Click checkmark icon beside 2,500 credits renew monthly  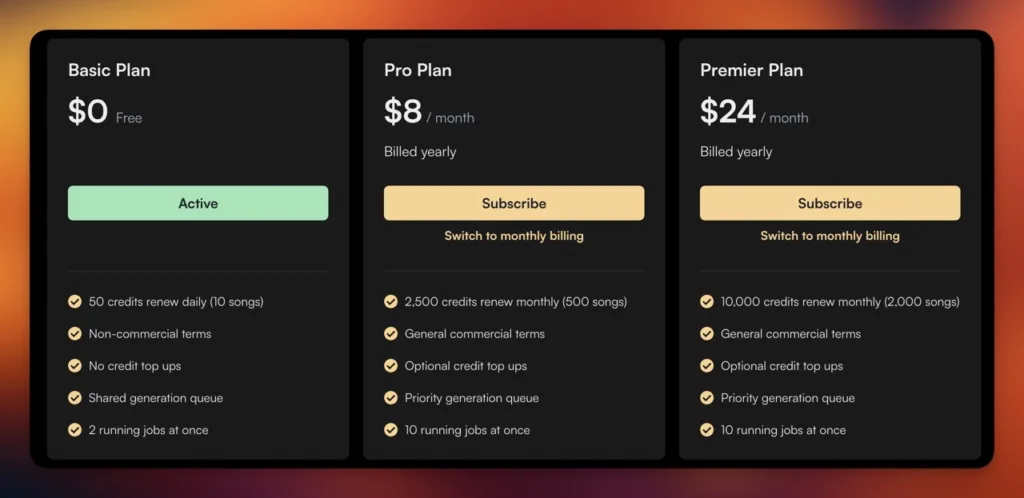tap(391, 301)
